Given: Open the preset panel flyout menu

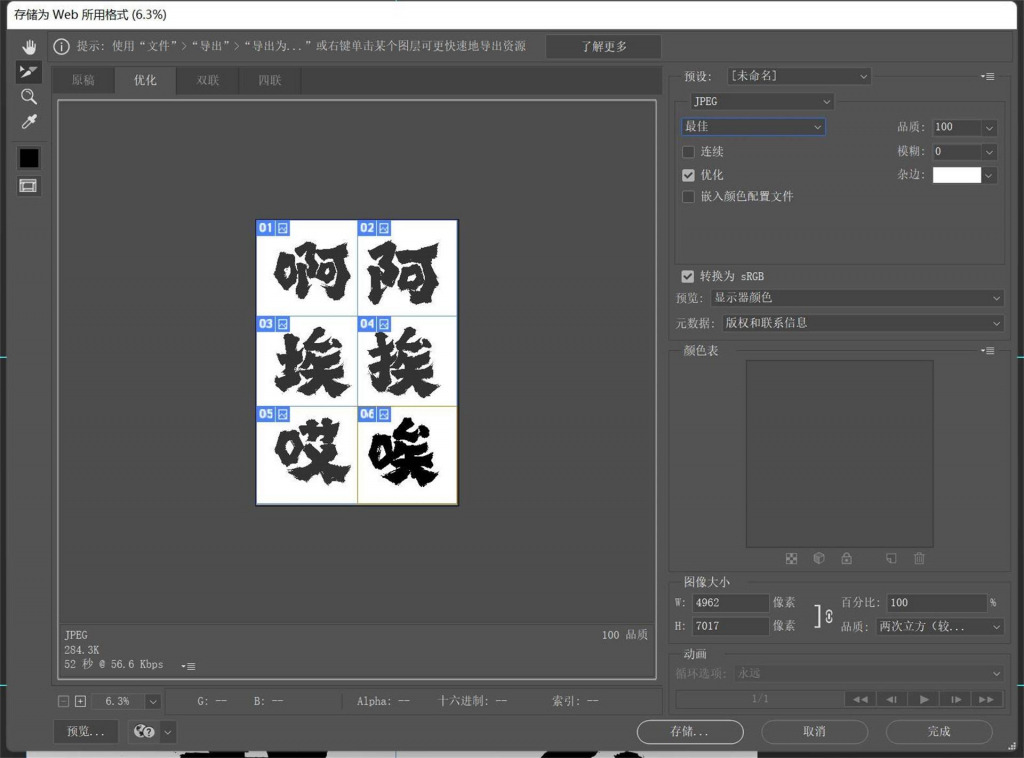Looking at the screenshot, I should coord(987,76).
